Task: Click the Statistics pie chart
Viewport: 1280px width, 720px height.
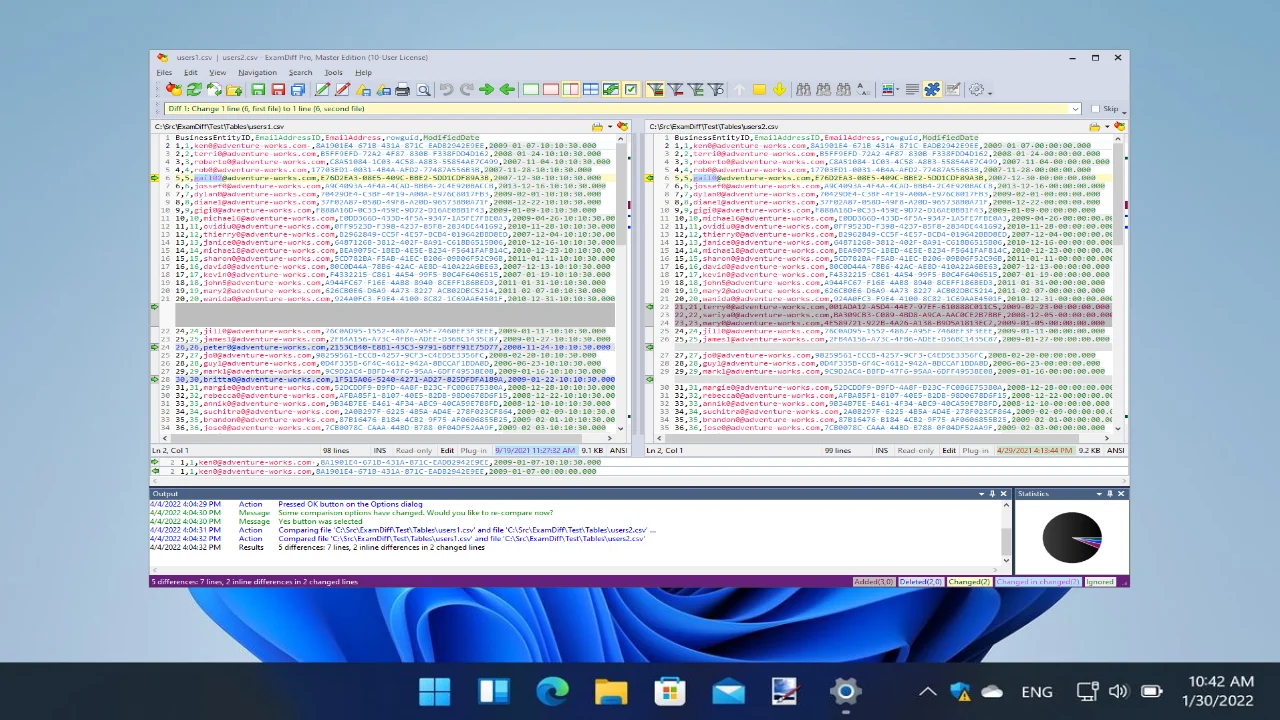Action: pyautogui.click(x=1071, y=537)
